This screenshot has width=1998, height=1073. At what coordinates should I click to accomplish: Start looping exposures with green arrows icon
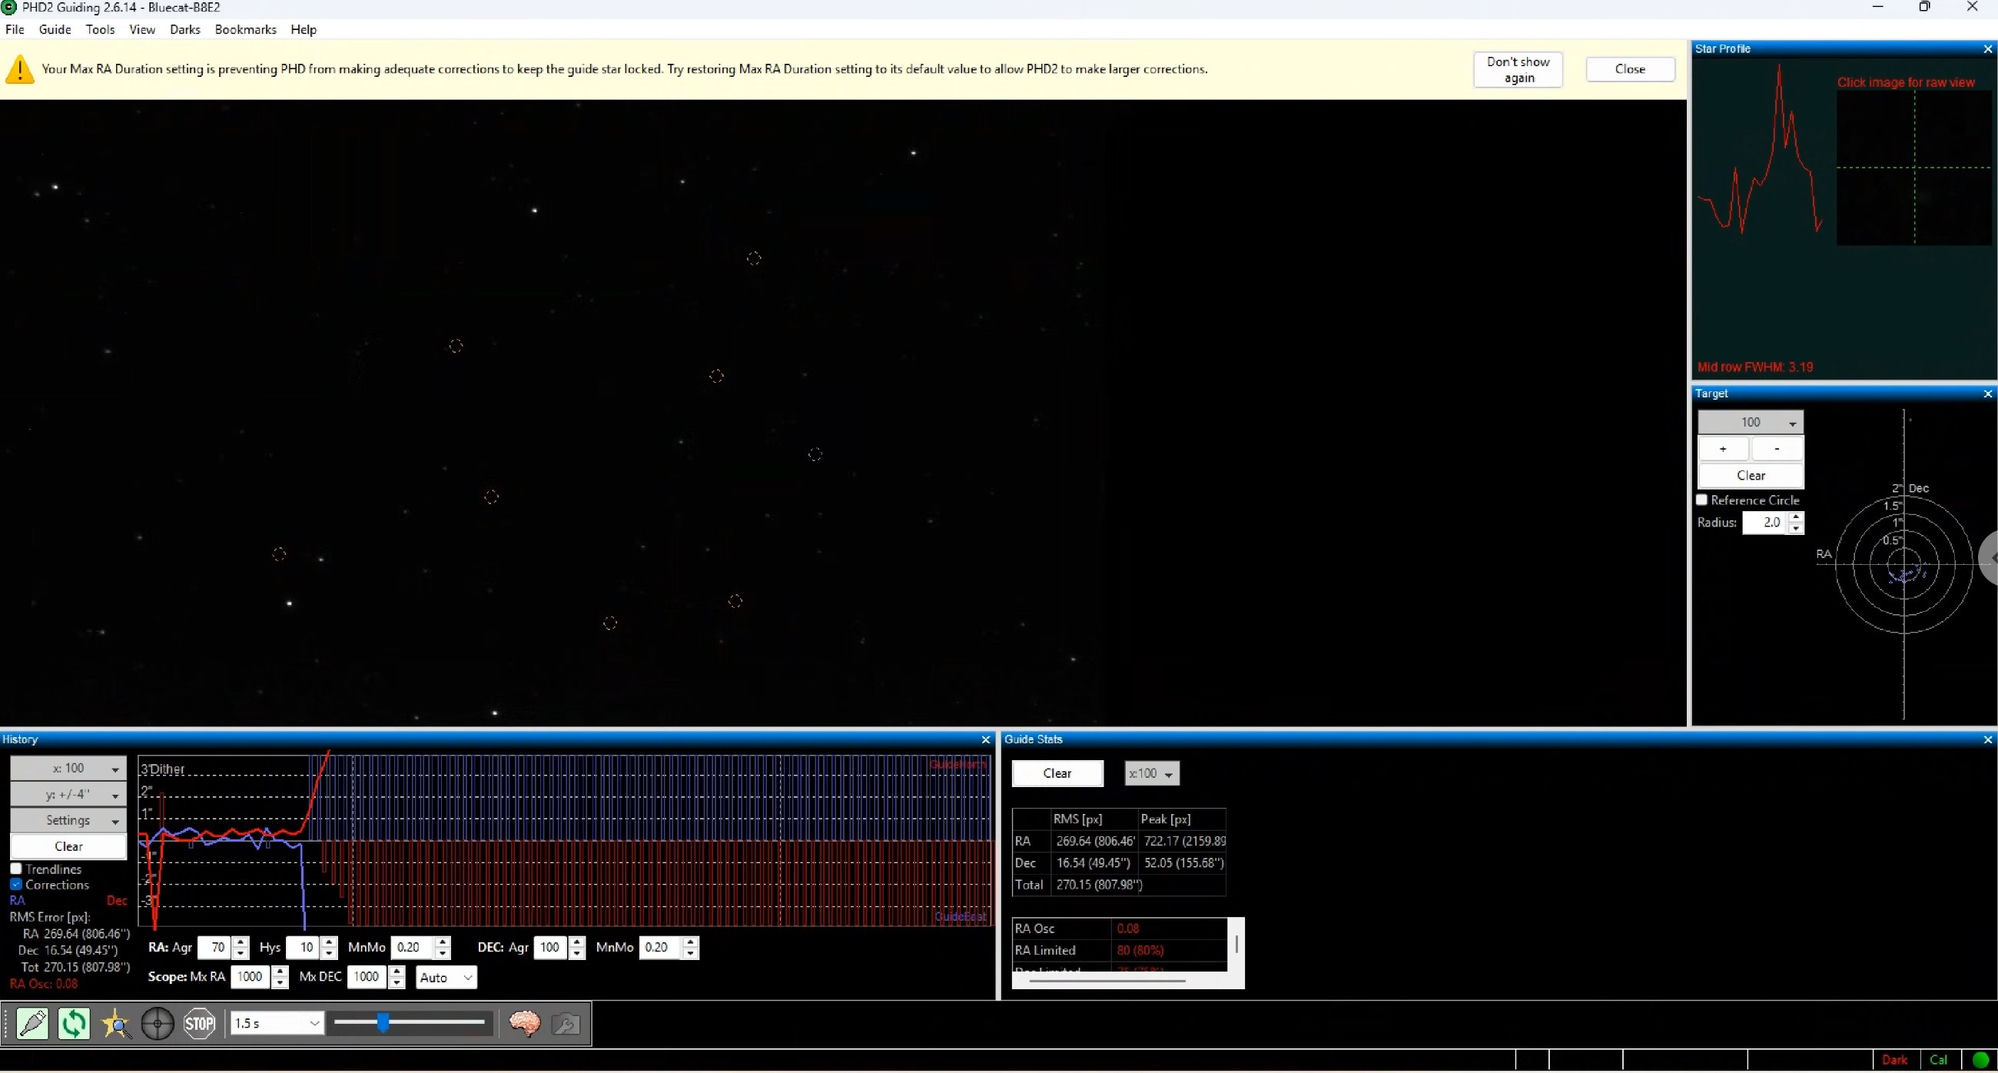74,1023
